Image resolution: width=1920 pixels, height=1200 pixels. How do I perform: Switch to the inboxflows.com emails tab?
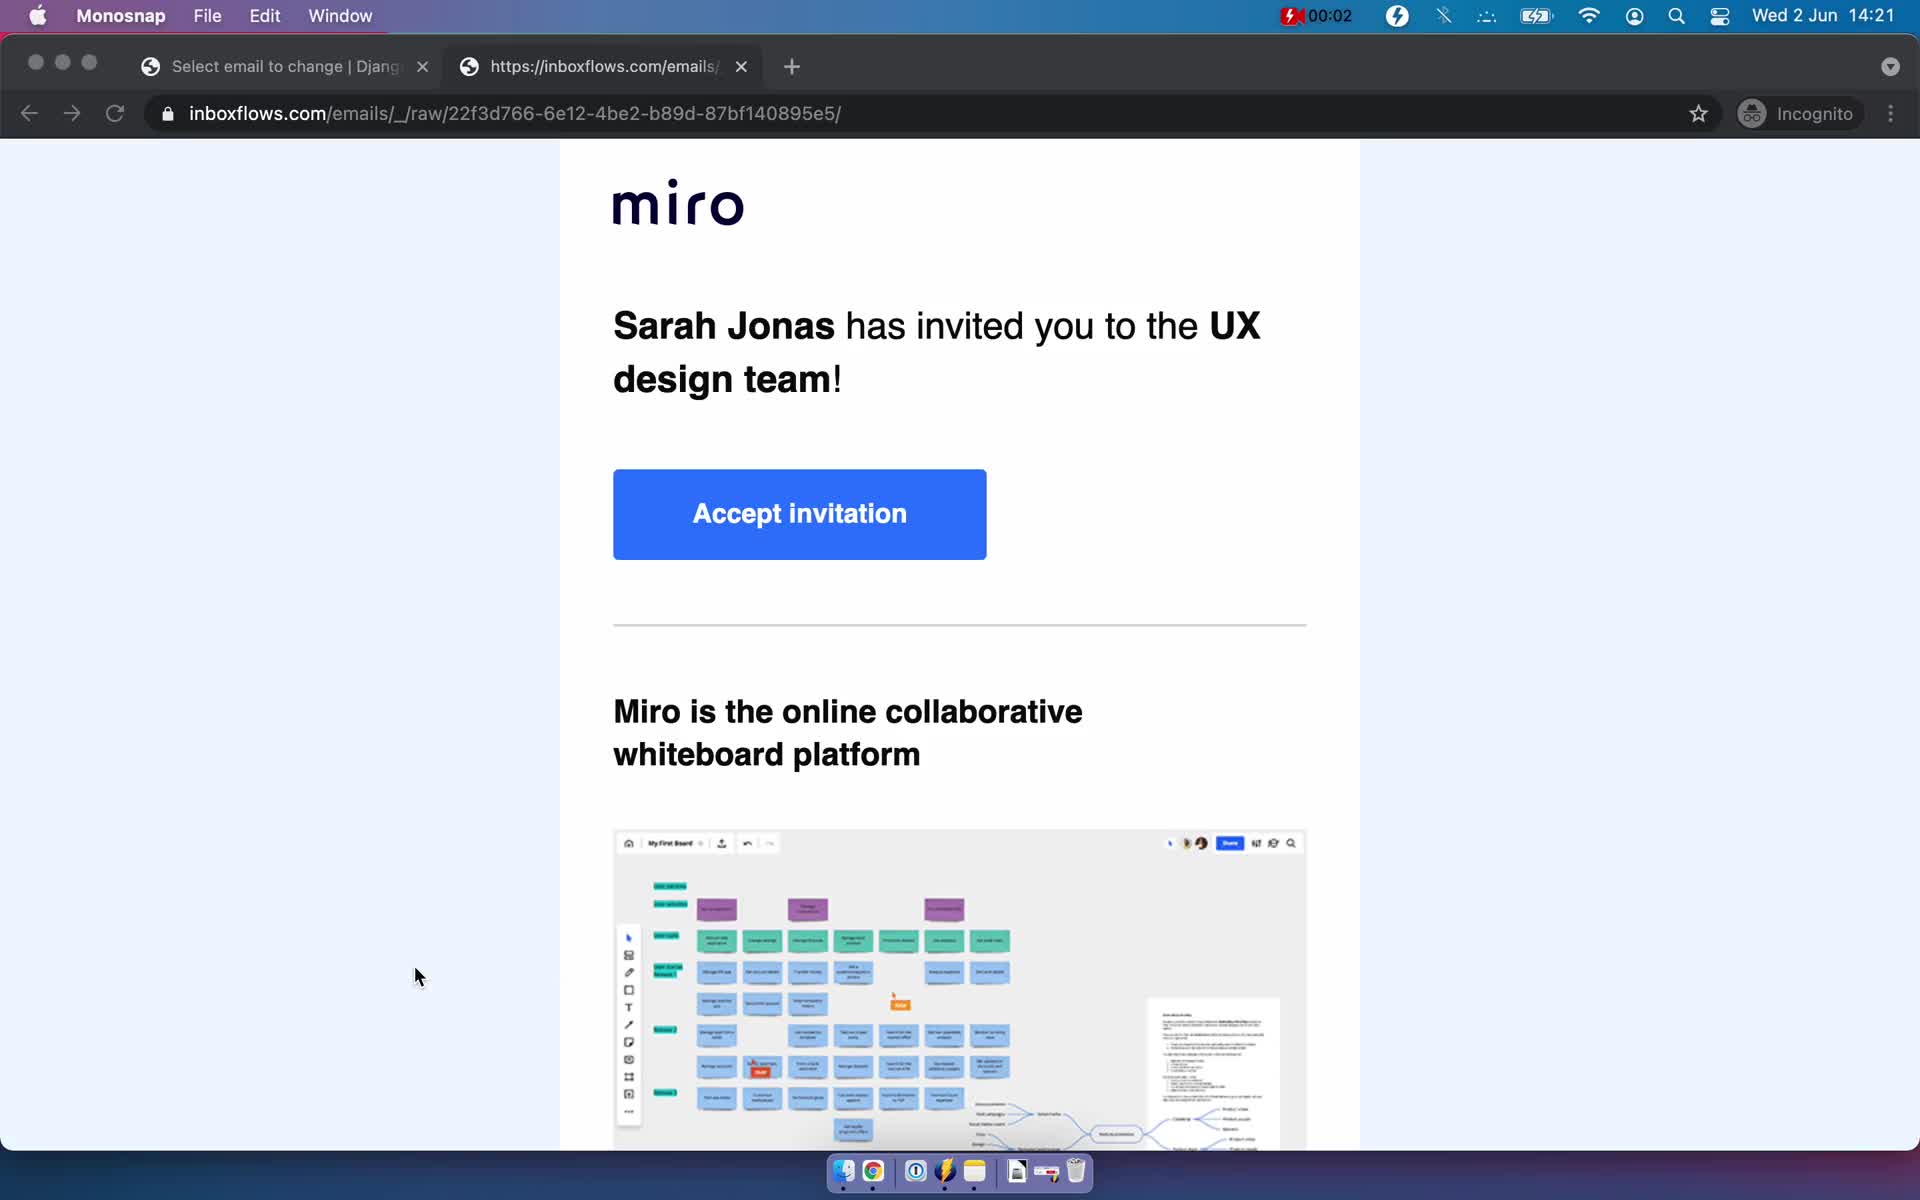click(603, 66)
